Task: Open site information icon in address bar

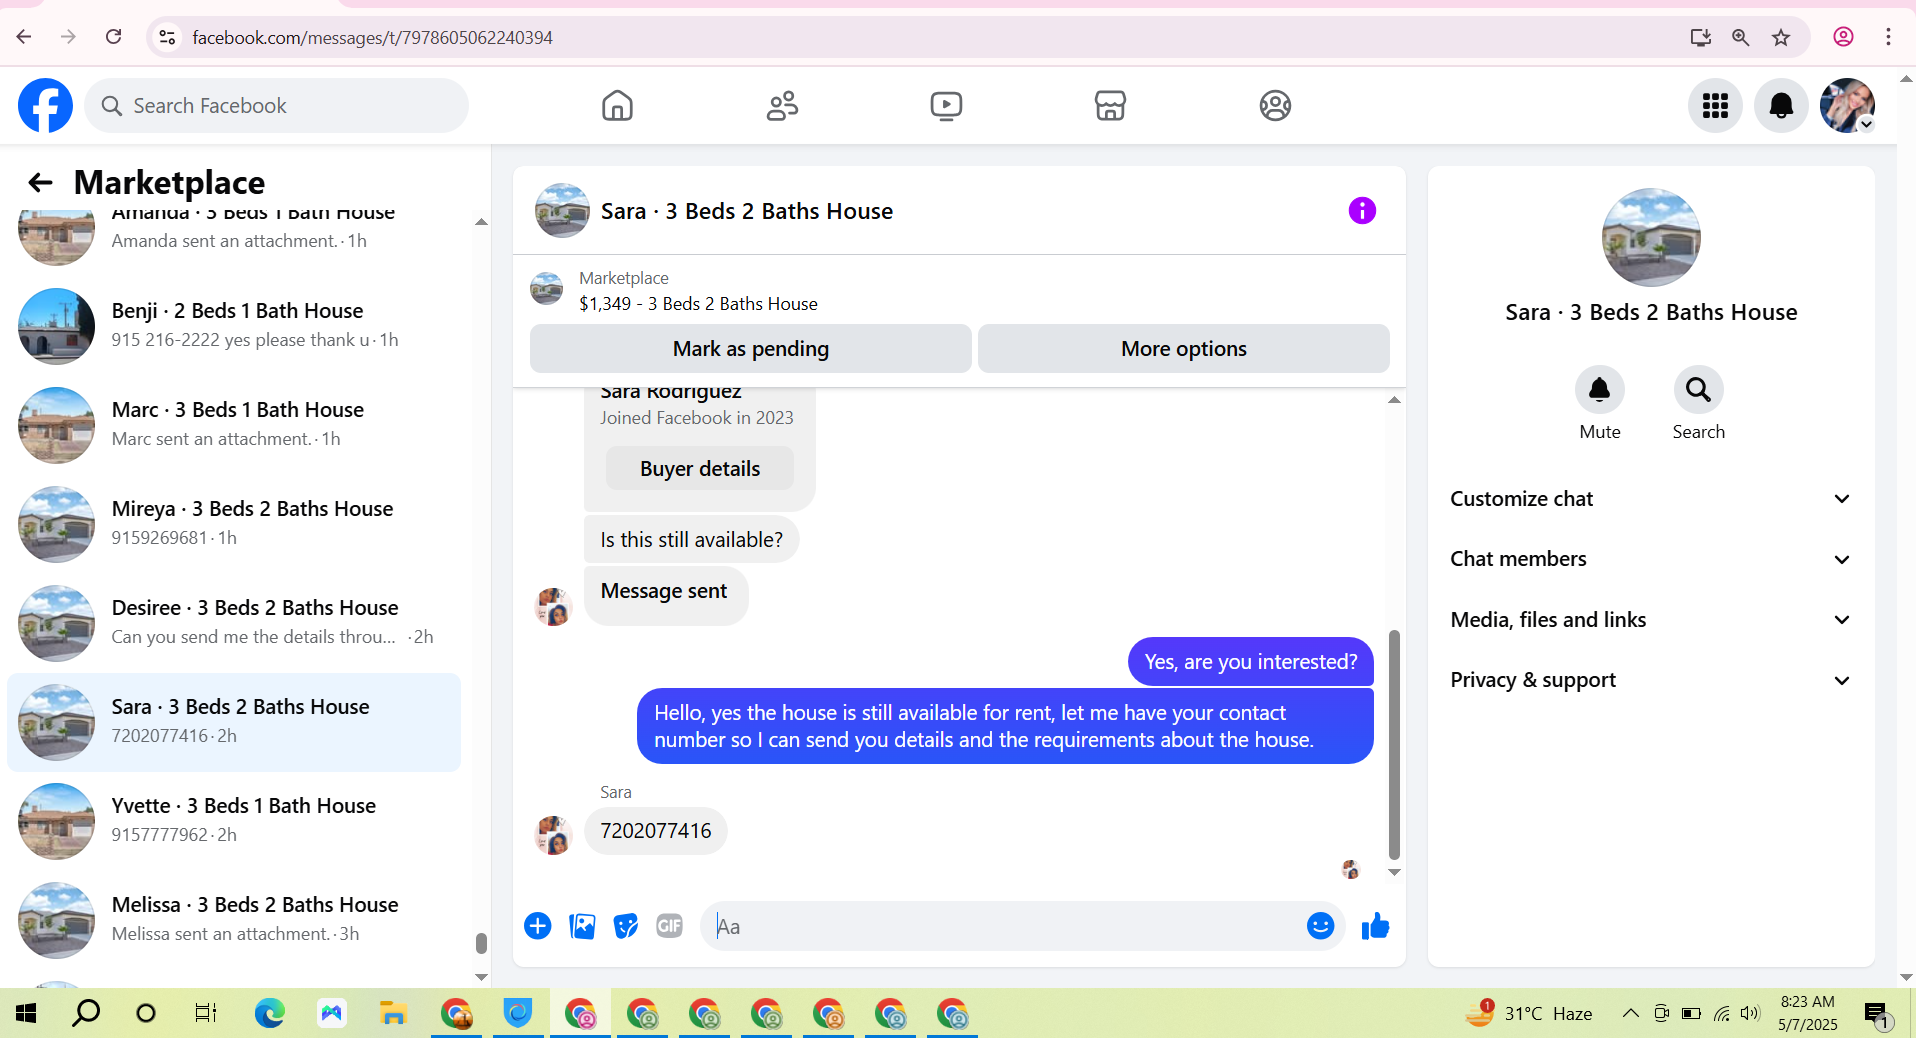Action: (x=168, y=37)
